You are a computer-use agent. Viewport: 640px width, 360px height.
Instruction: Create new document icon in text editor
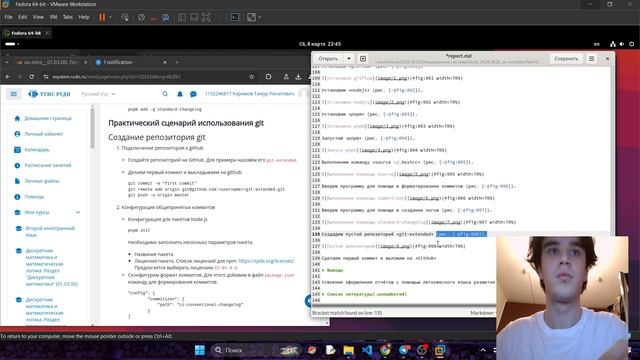(x=363, y=58)
